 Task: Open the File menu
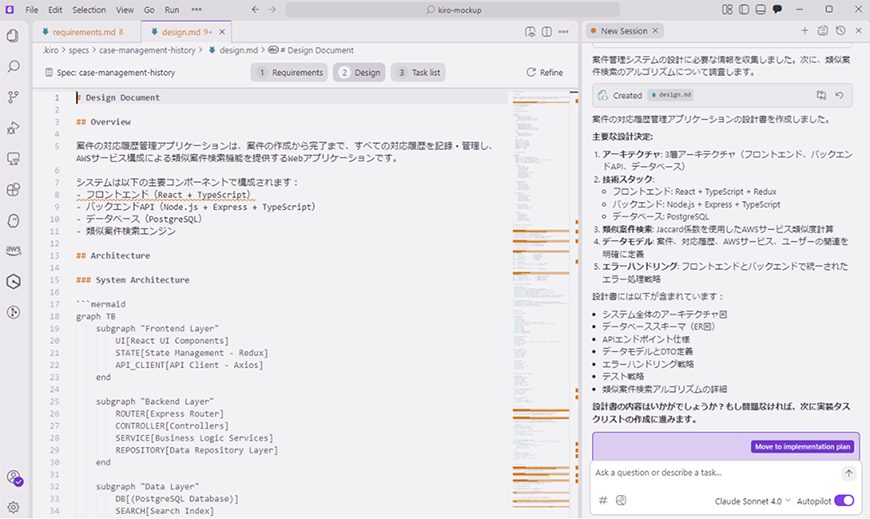coord(32,9)
